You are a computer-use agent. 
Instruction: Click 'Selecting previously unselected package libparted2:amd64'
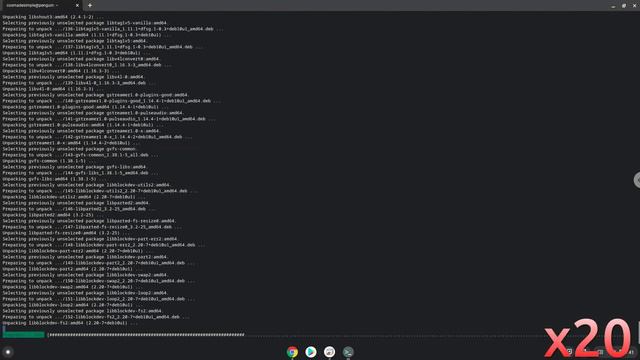point(76,203)
